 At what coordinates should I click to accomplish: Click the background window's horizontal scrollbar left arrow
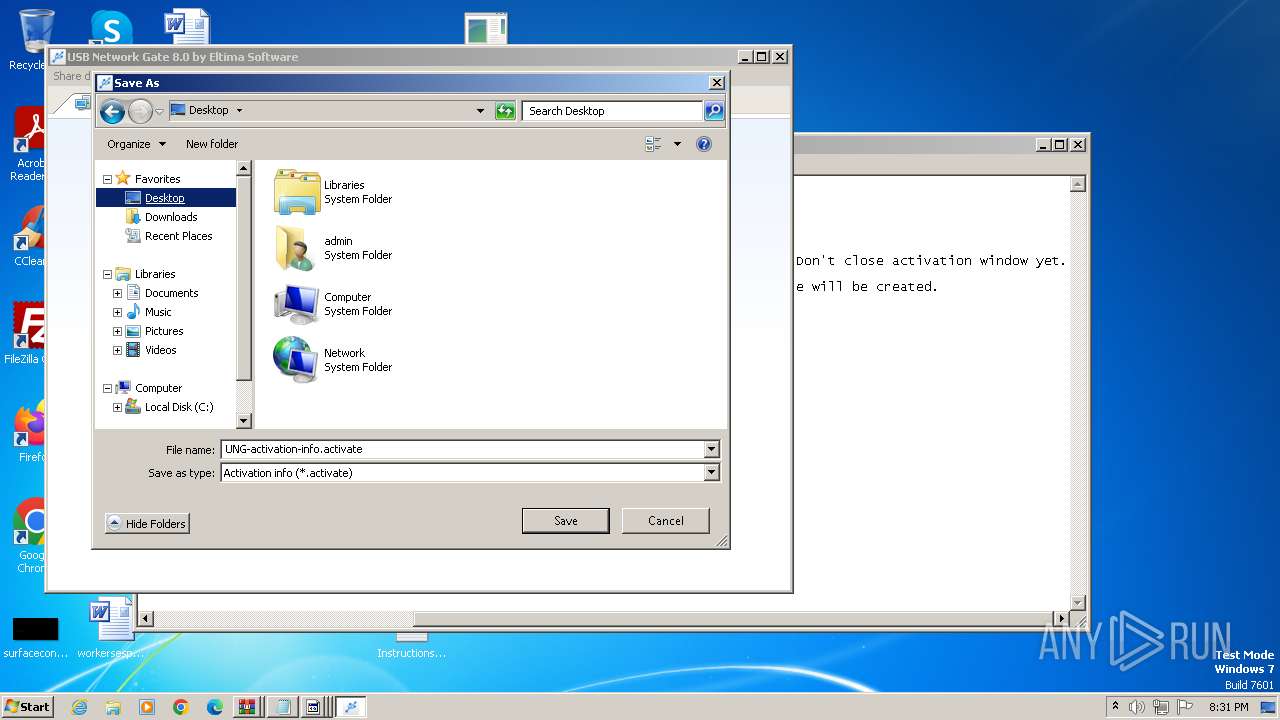click(146, 619)
